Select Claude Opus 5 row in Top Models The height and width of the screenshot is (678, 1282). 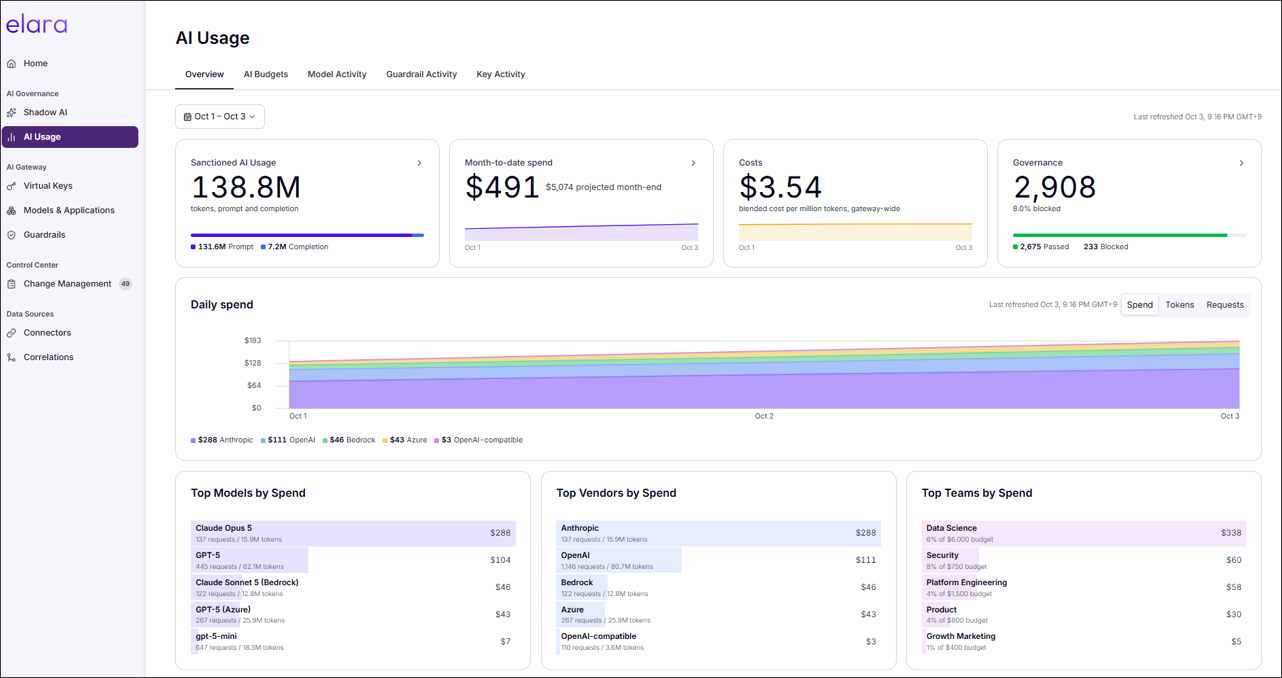[x=351, y=533]
